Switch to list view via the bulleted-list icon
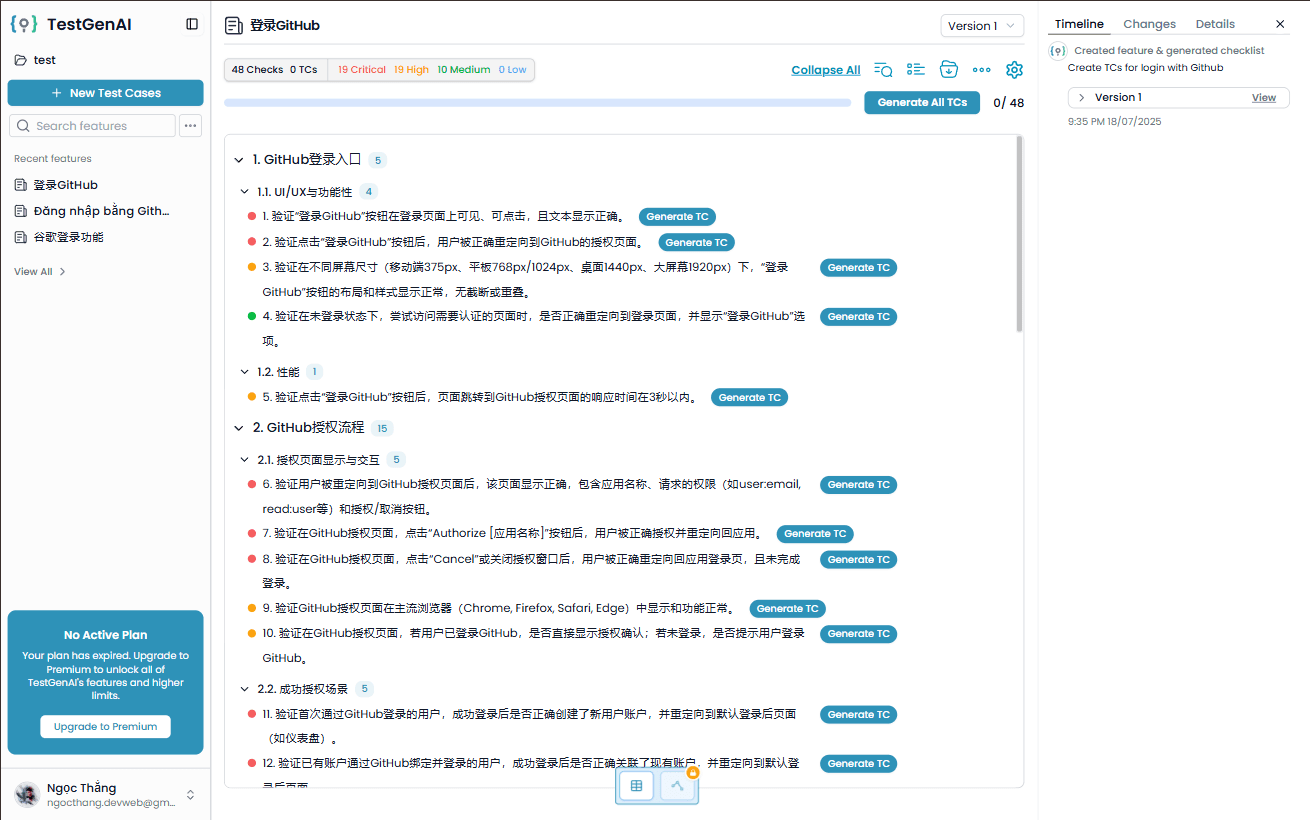Viewport: 1310px width, 820px height. pyautogui.click(x=916, y=69)
